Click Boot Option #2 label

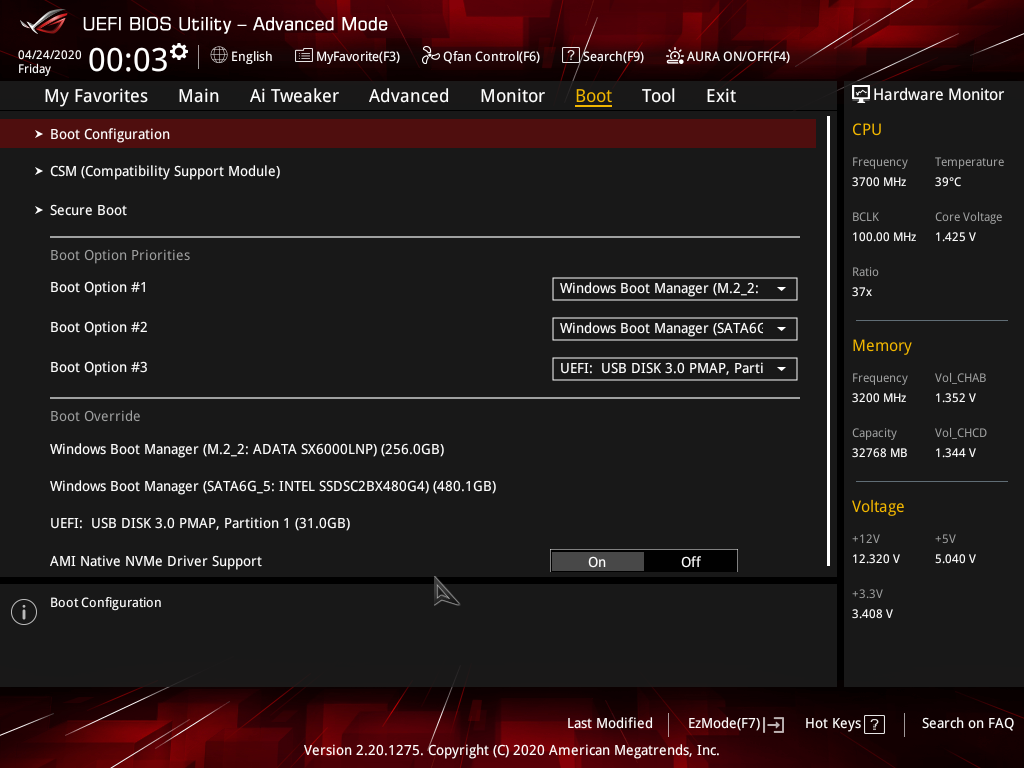point(99,327)
